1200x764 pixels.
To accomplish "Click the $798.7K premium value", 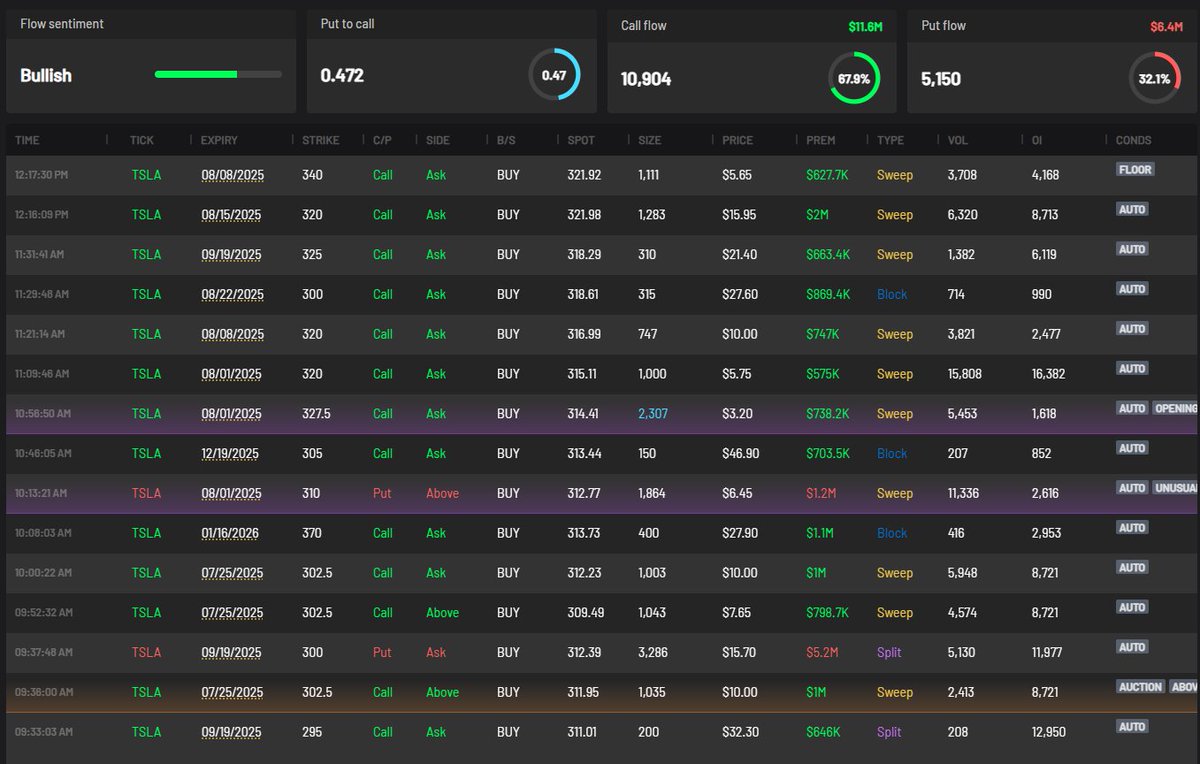I will coord(829,612).
